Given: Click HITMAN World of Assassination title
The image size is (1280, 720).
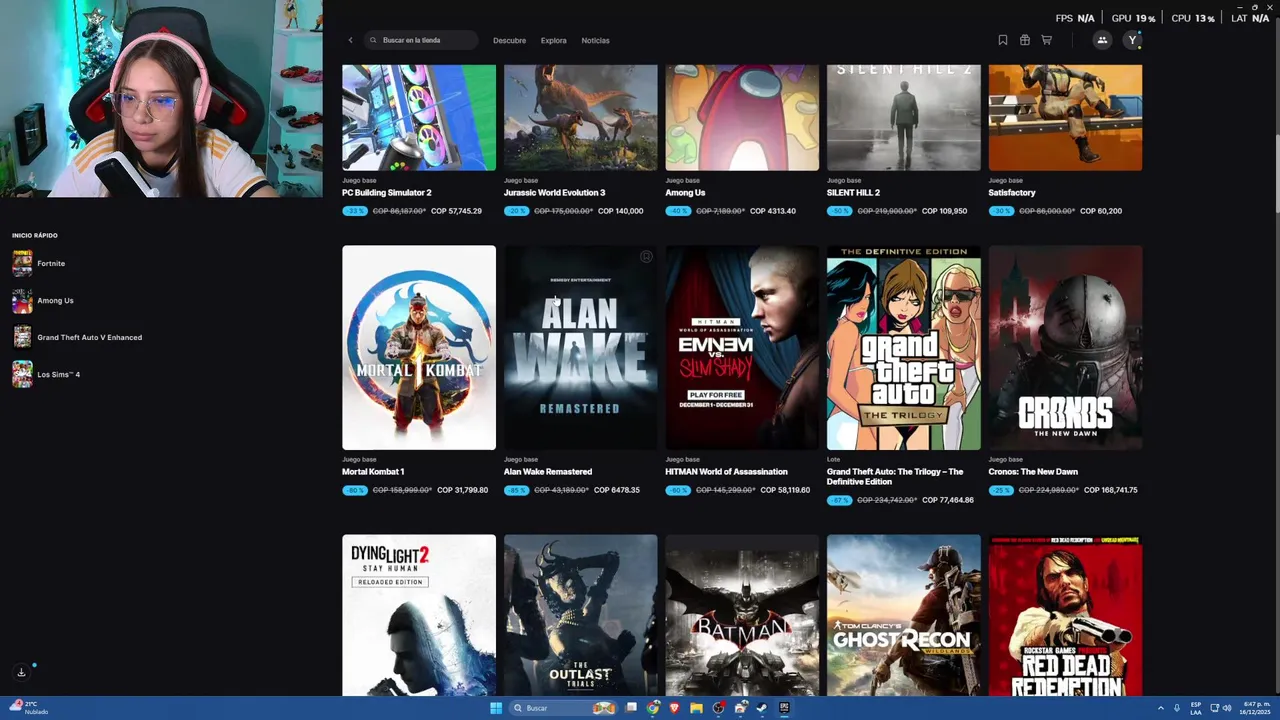Looking at the screenshot, I should click(726, 471).
